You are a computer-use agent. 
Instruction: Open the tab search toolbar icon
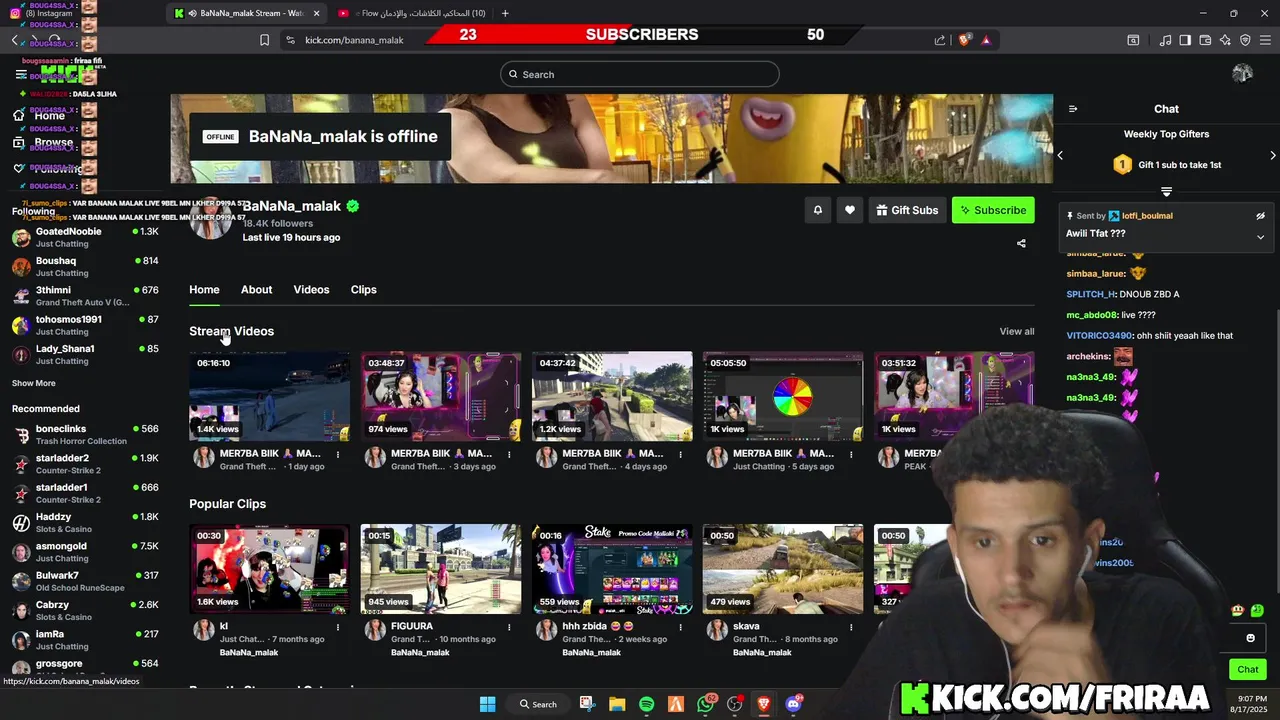1133,40
